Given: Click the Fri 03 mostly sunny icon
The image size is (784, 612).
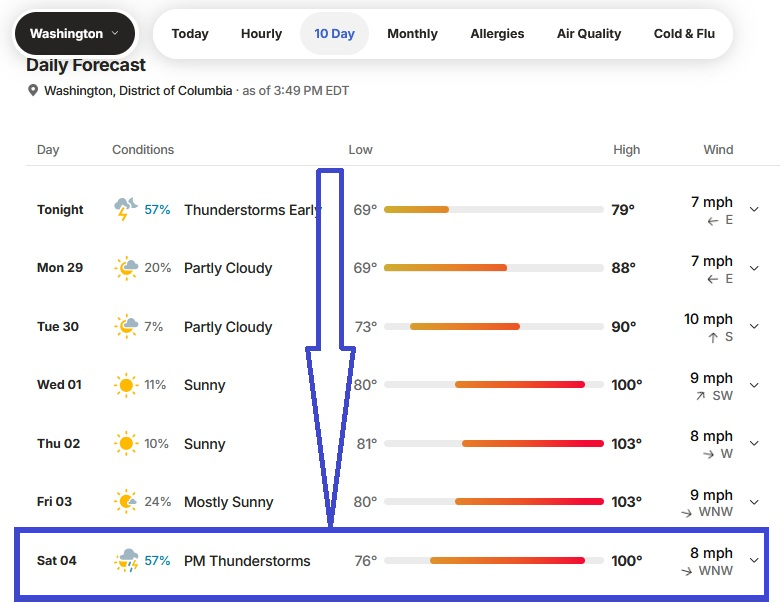Looking at the screenshot, I should coord(126,502).
